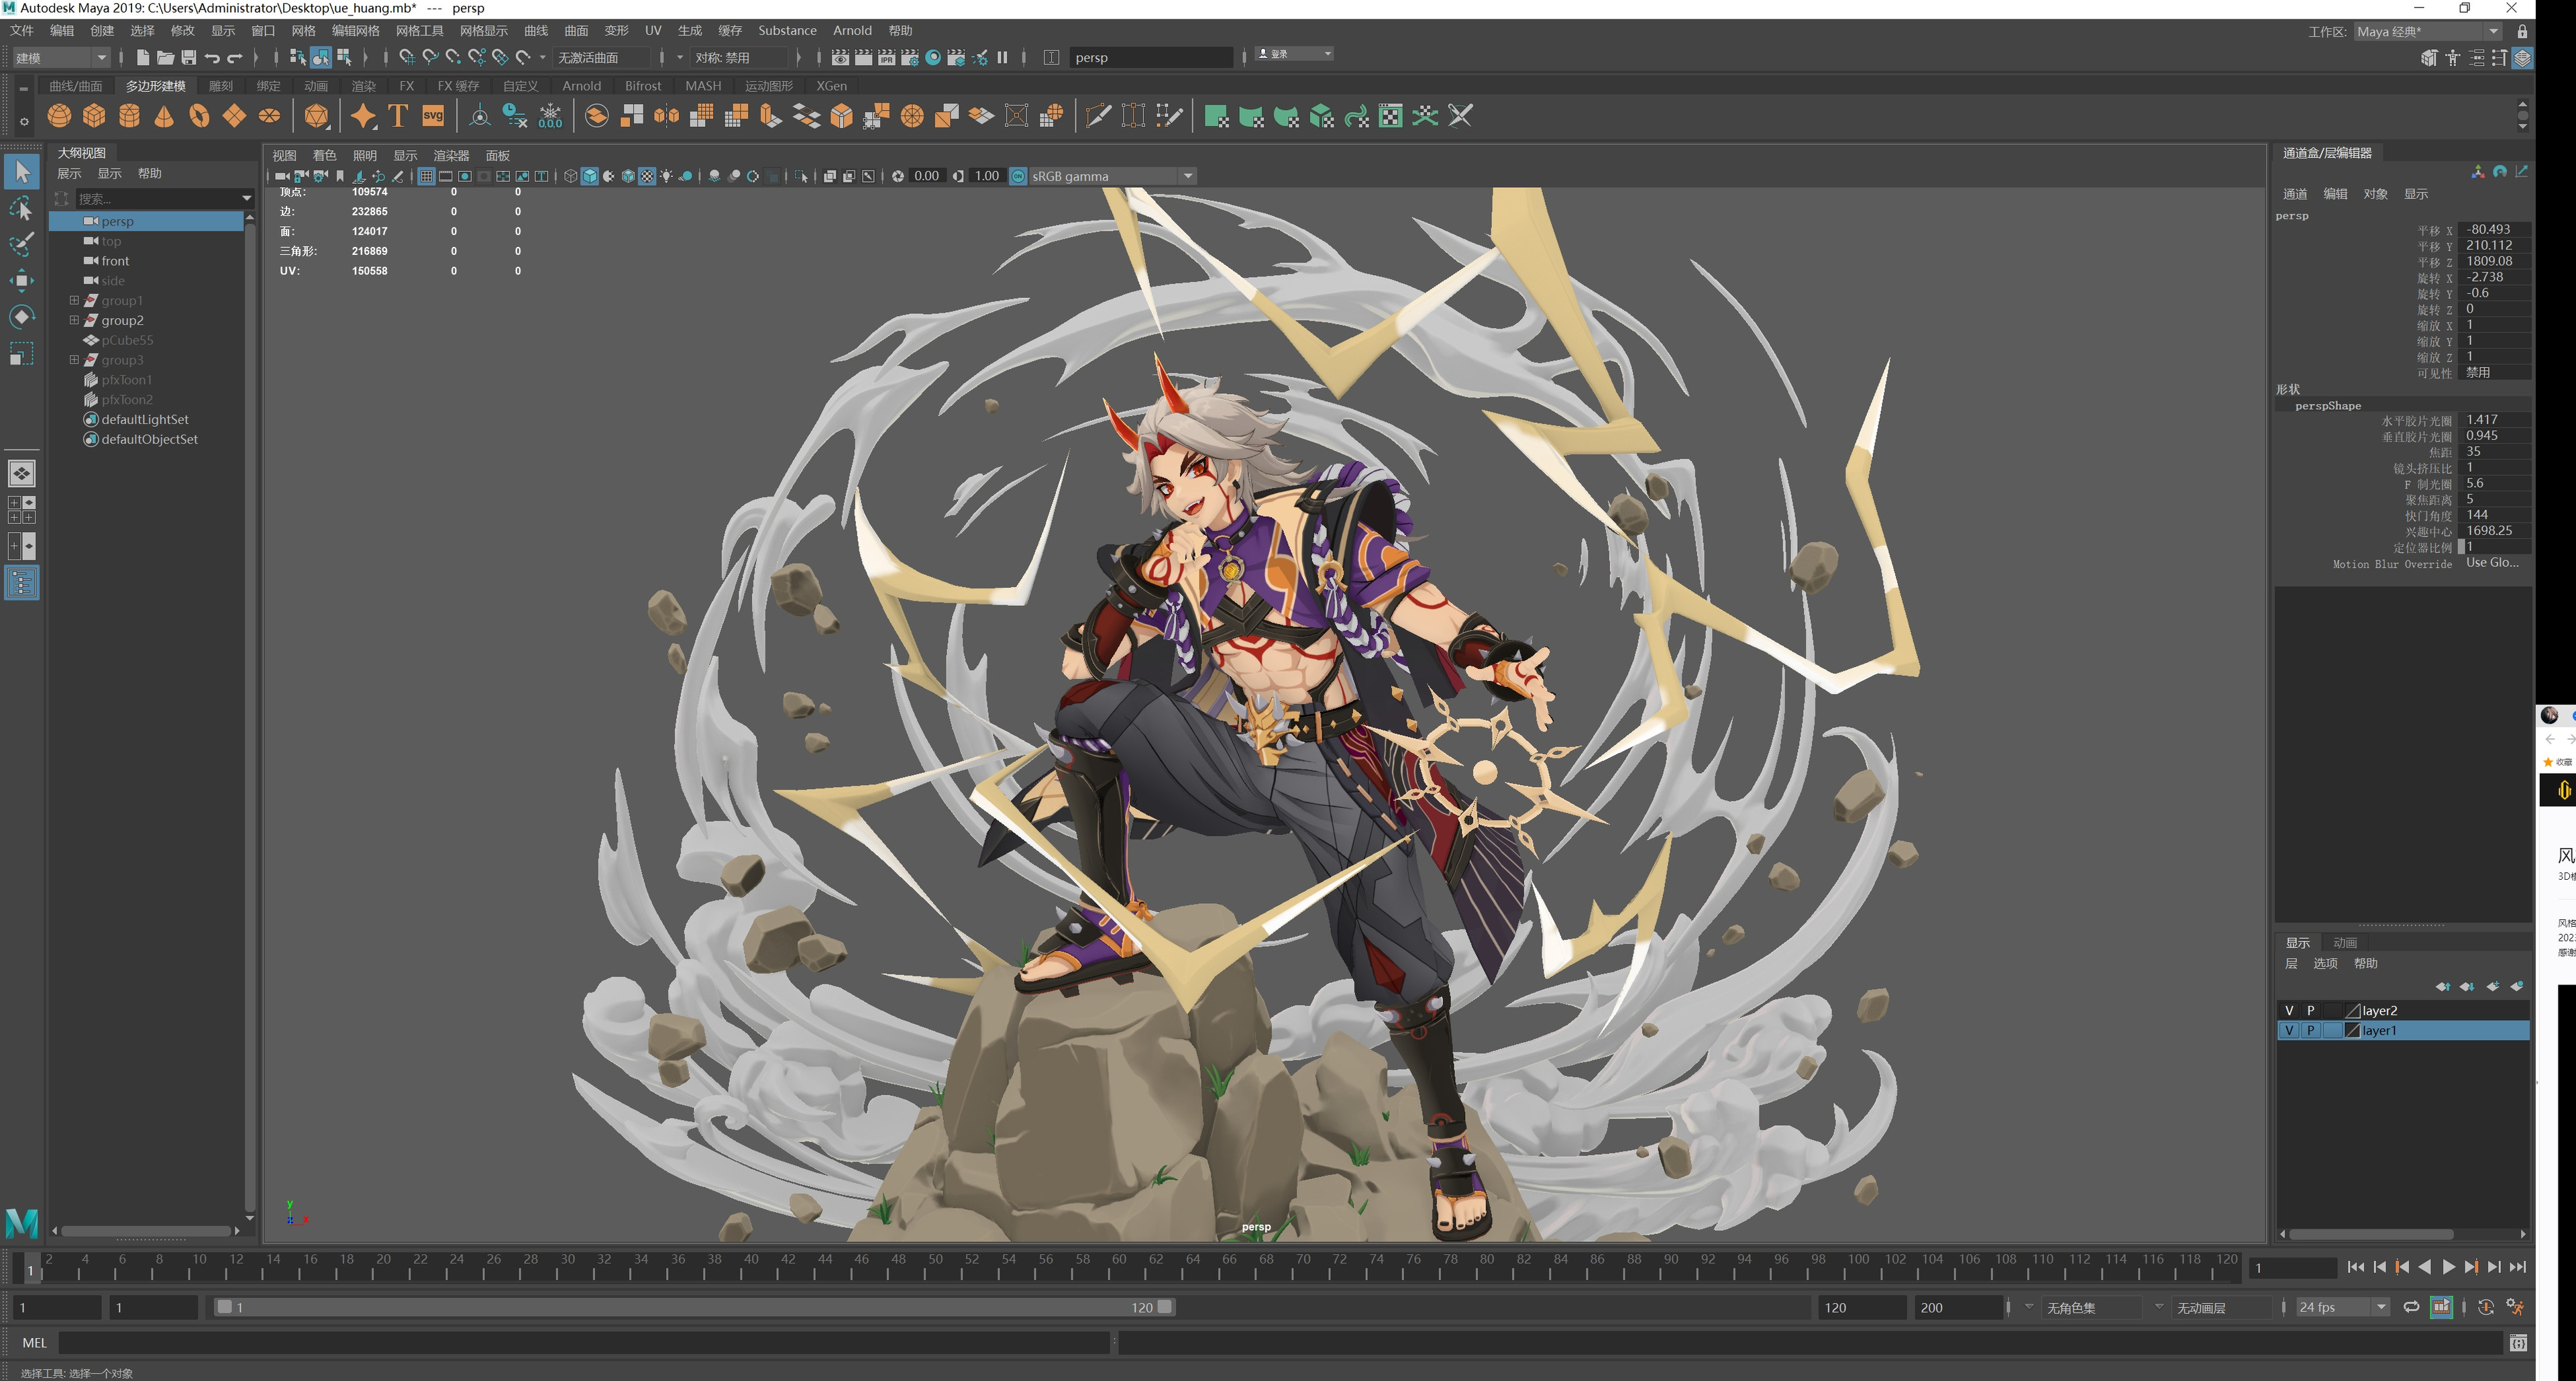This screenshot has width=2576, height=1381.
Task: Open the 网格工具 menu
Action: [419, 31]
